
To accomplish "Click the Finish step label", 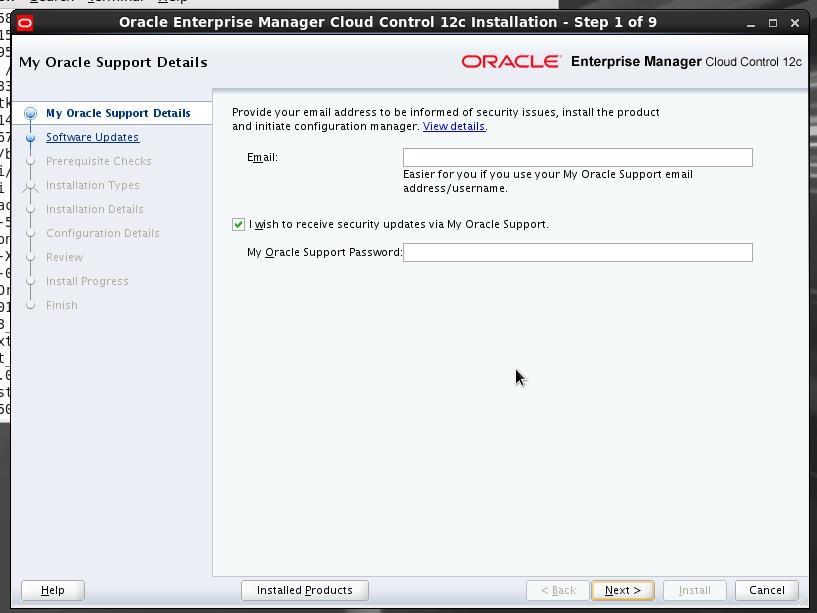I will coord(61,305).
